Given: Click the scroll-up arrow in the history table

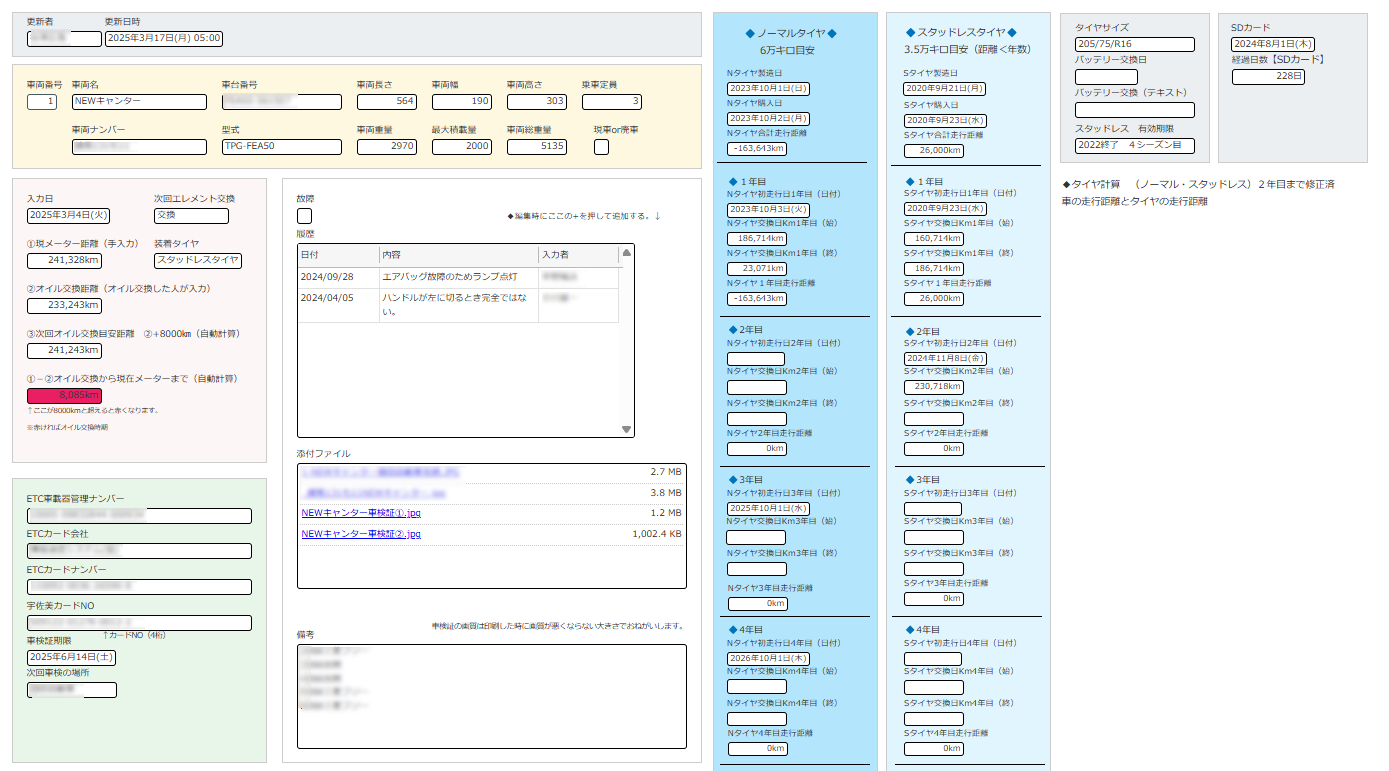Looking at the screenshot, I should coord(627,253).
